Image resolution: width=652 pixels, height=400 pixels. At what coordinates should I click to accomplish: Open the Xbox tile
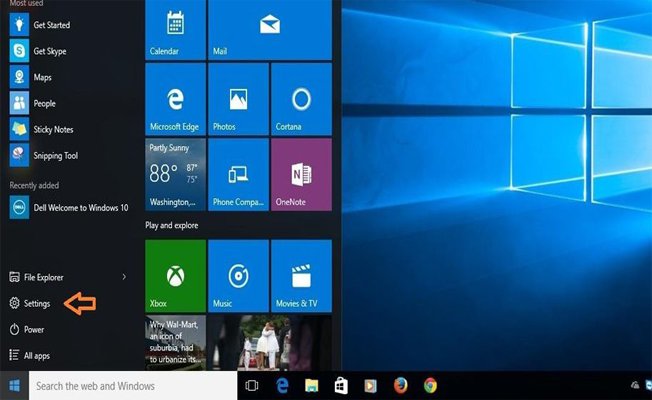pyautogui.click(x=175, y=276)
